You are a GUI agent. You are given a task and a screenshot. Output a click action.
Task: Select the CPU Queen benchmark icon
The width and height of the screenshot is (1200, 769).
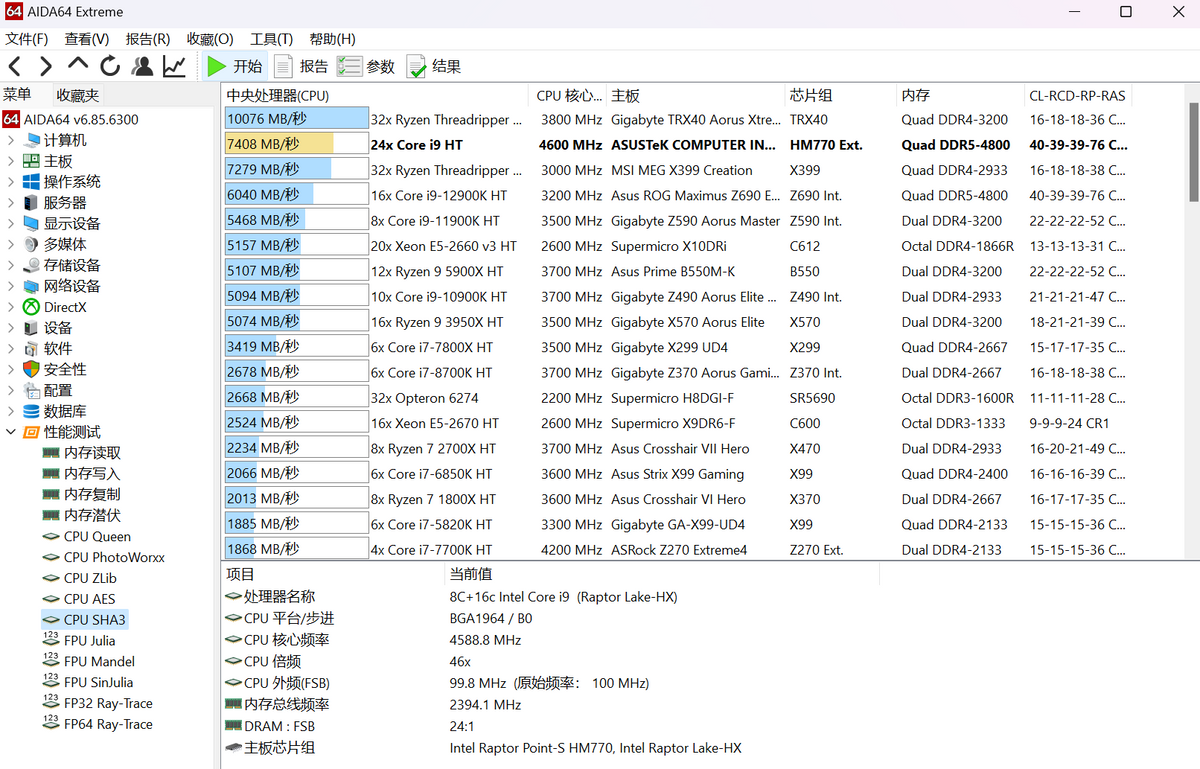click(51, 536)
